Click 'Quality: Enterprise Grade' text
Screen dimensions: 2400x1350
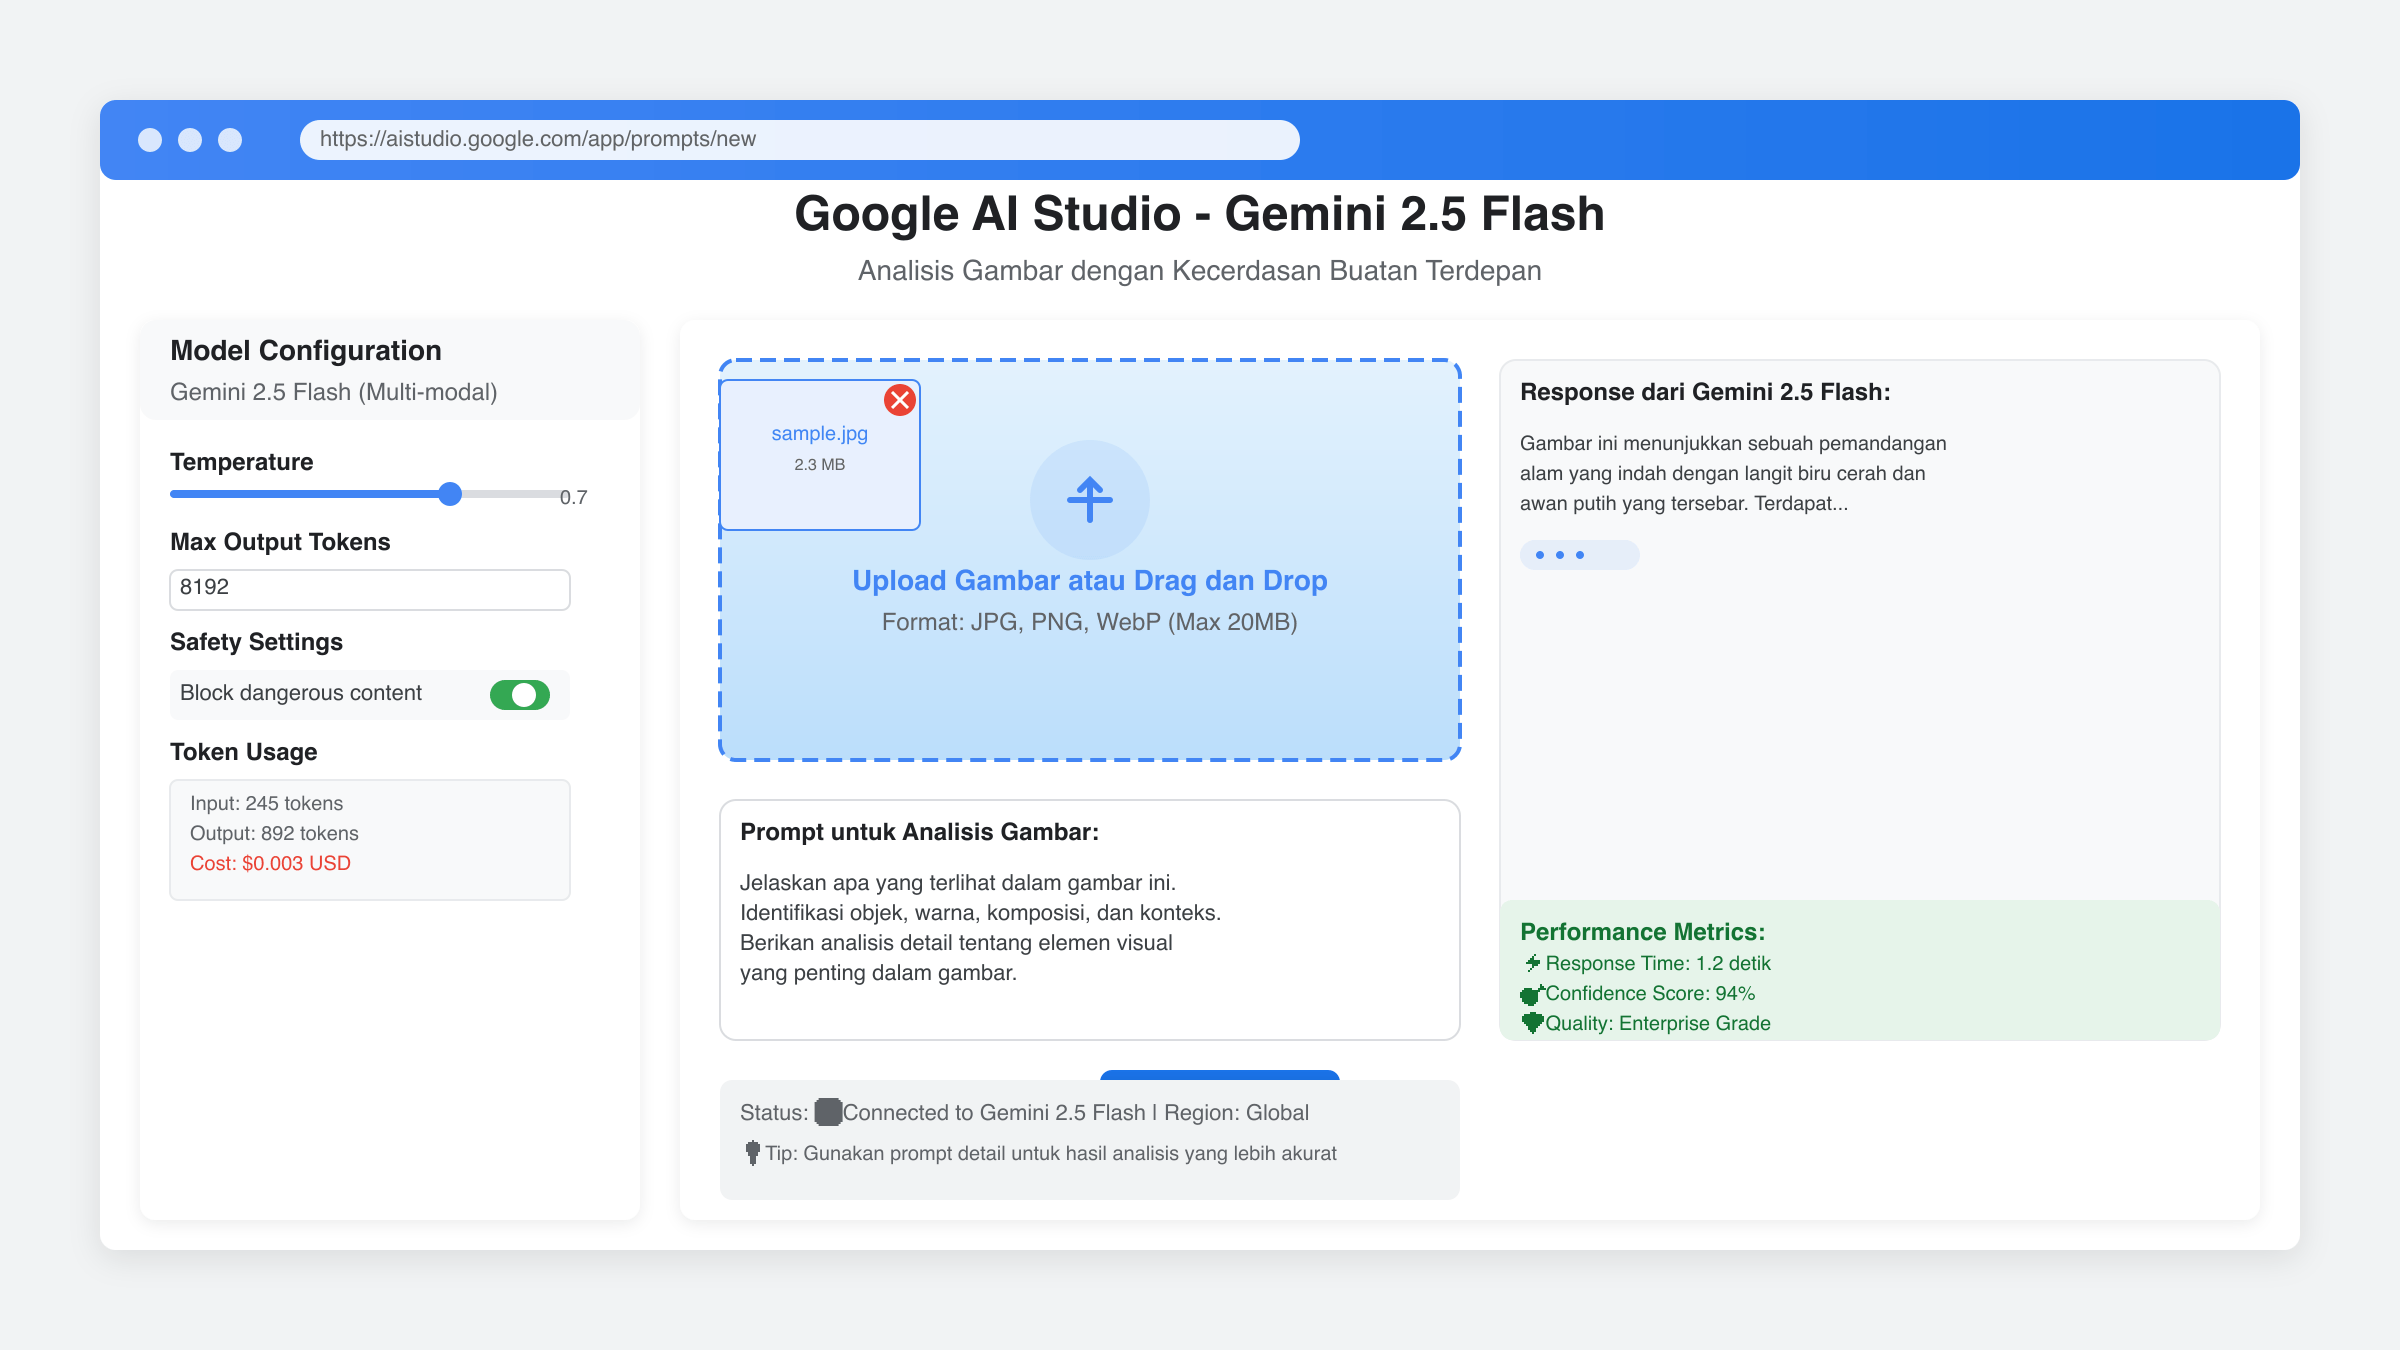(x=1657, y=1023)
